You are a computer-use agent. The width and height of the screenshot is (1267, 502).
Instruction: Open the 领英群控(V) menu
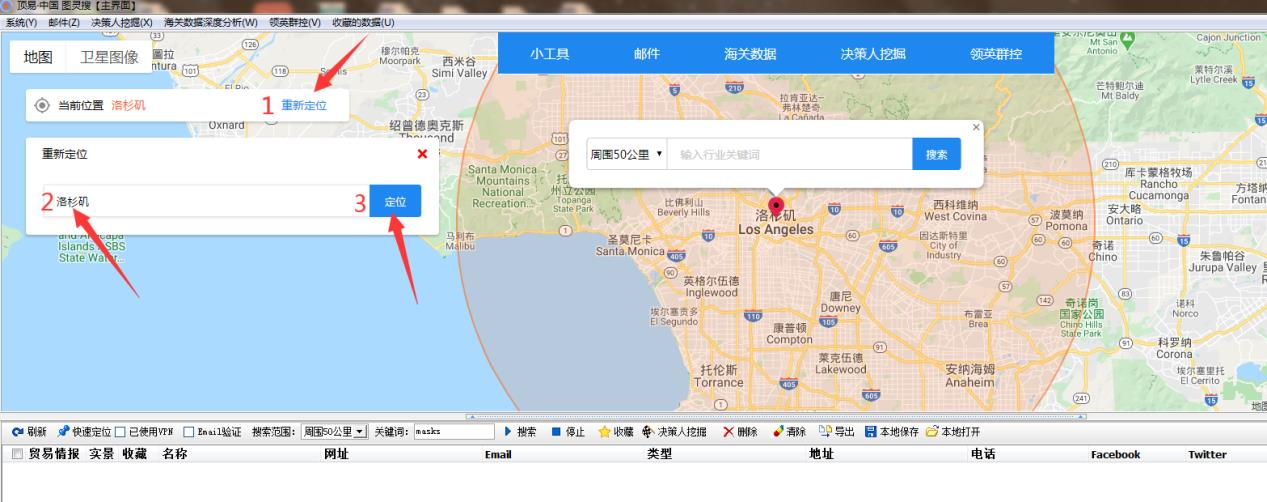[295, 22]
